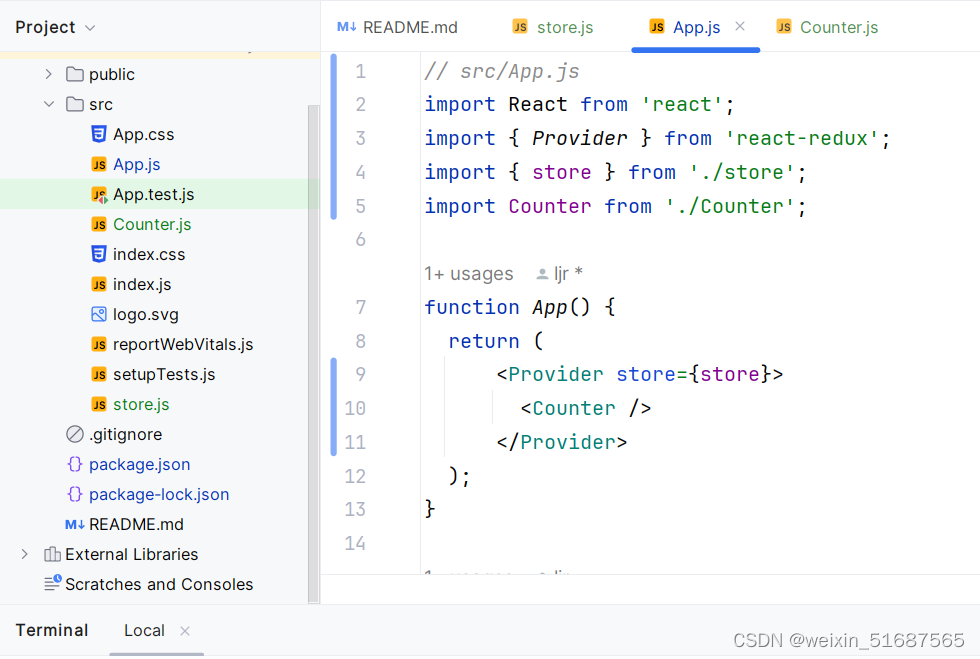
Task: Expand the External Libraries node
Action: pyautogui.click(x=23, y=554)
